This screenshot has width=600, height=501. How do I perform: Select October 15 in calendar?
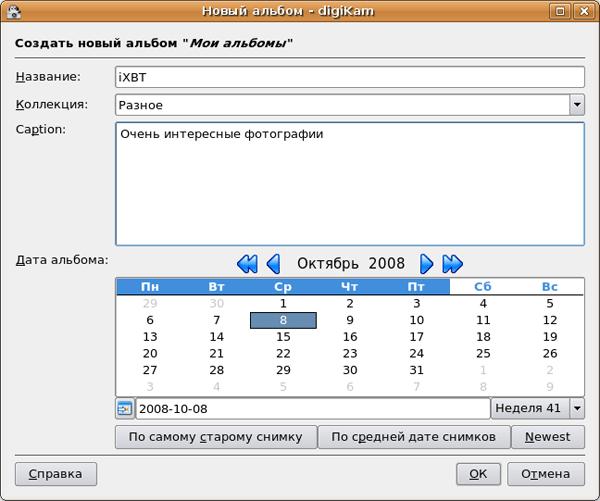pyautogui.click(x=283, y=337)
